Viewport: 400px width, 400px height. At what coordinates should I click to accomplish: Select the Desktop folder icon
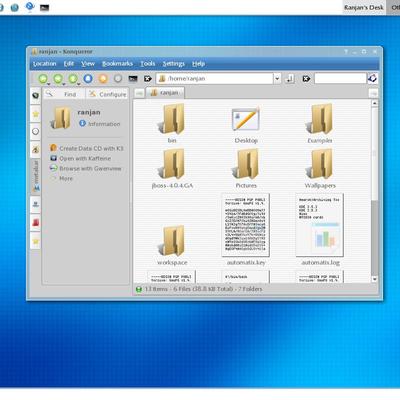(x=246, y=123)
